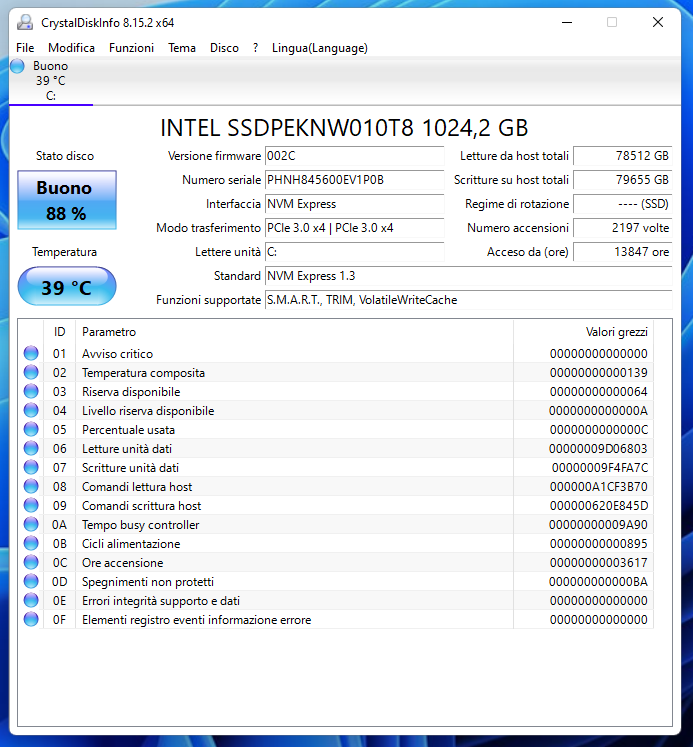Click status orb for Cicli alimentazione row
The image size is (693, 747).
[x=31, y=543]
